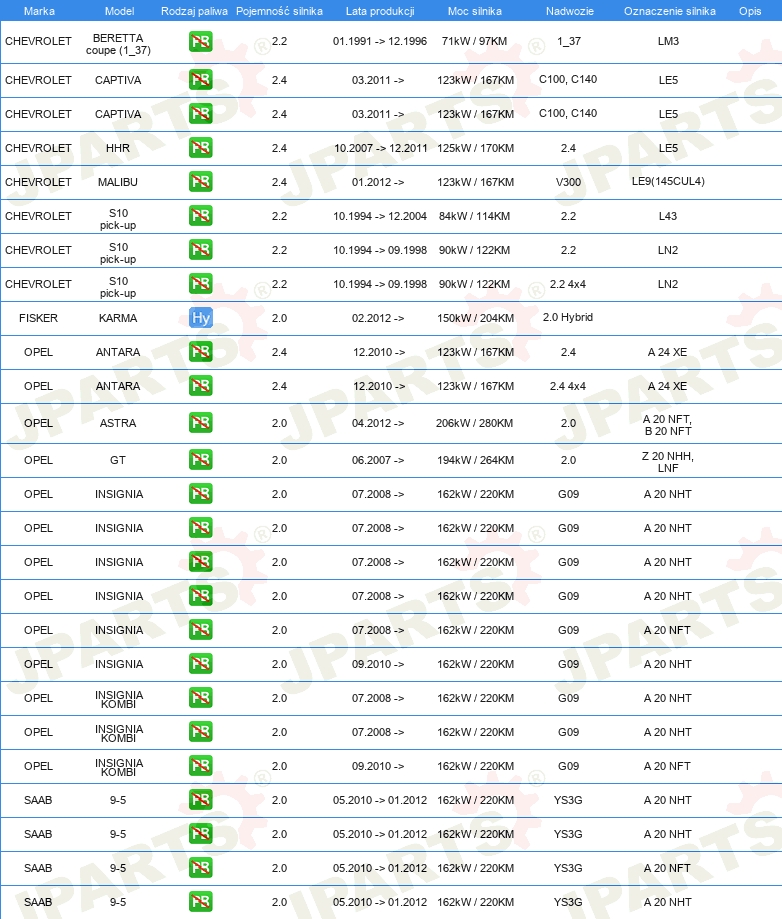Click the petrol fuel icon in the HHR row
The height and width of the screenshot is (919, 782).
tap(200, 148)
